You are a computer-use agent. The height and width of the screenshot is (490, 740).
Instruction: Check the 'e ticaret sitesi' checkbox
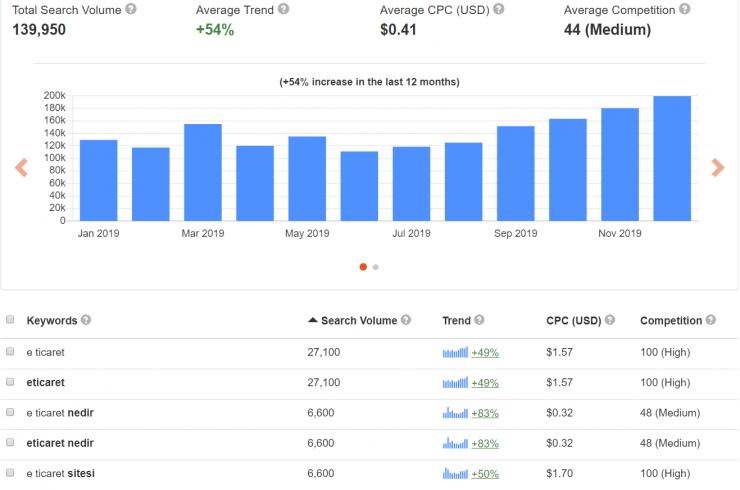click(x=10, y=473)
